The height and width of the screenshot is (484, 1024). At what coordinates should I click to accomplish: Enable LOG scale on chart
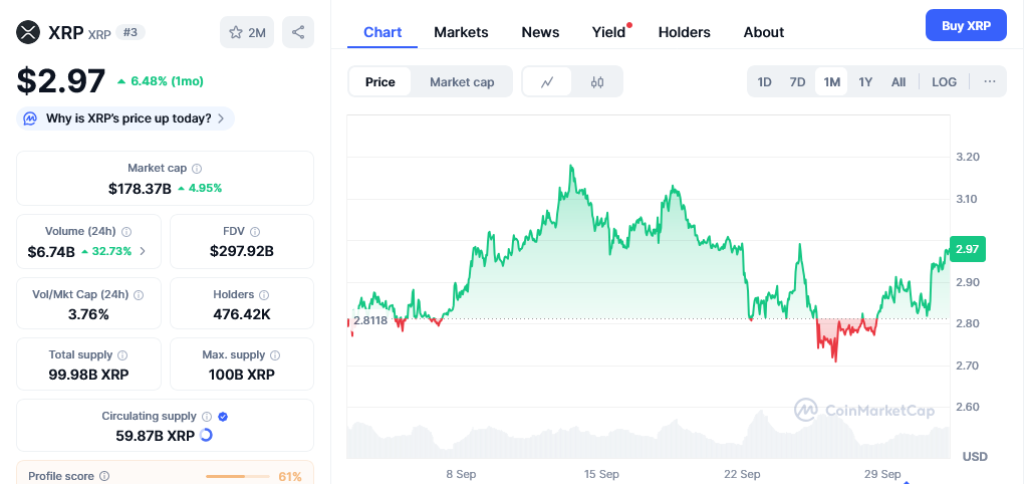[x=944, y=82]
